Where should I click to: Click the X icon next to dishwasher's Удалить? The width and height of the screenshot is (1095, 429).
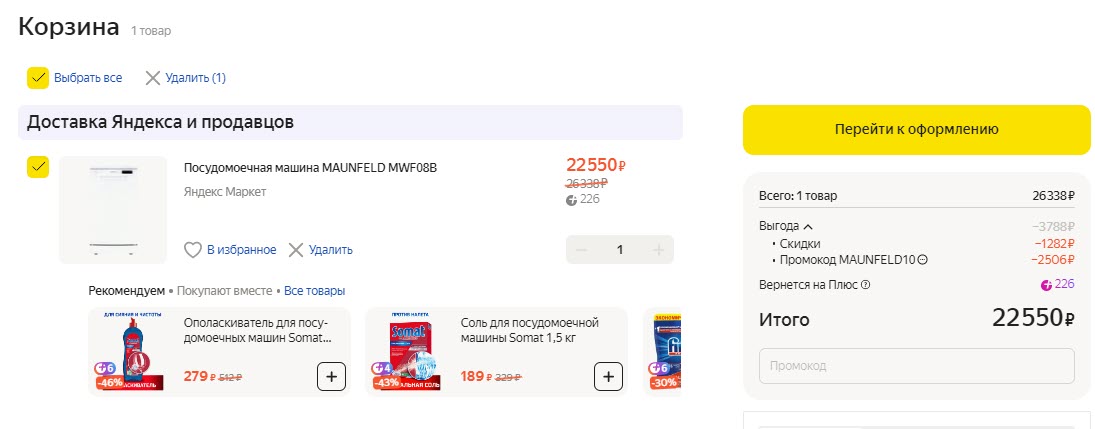coord(296,250)
